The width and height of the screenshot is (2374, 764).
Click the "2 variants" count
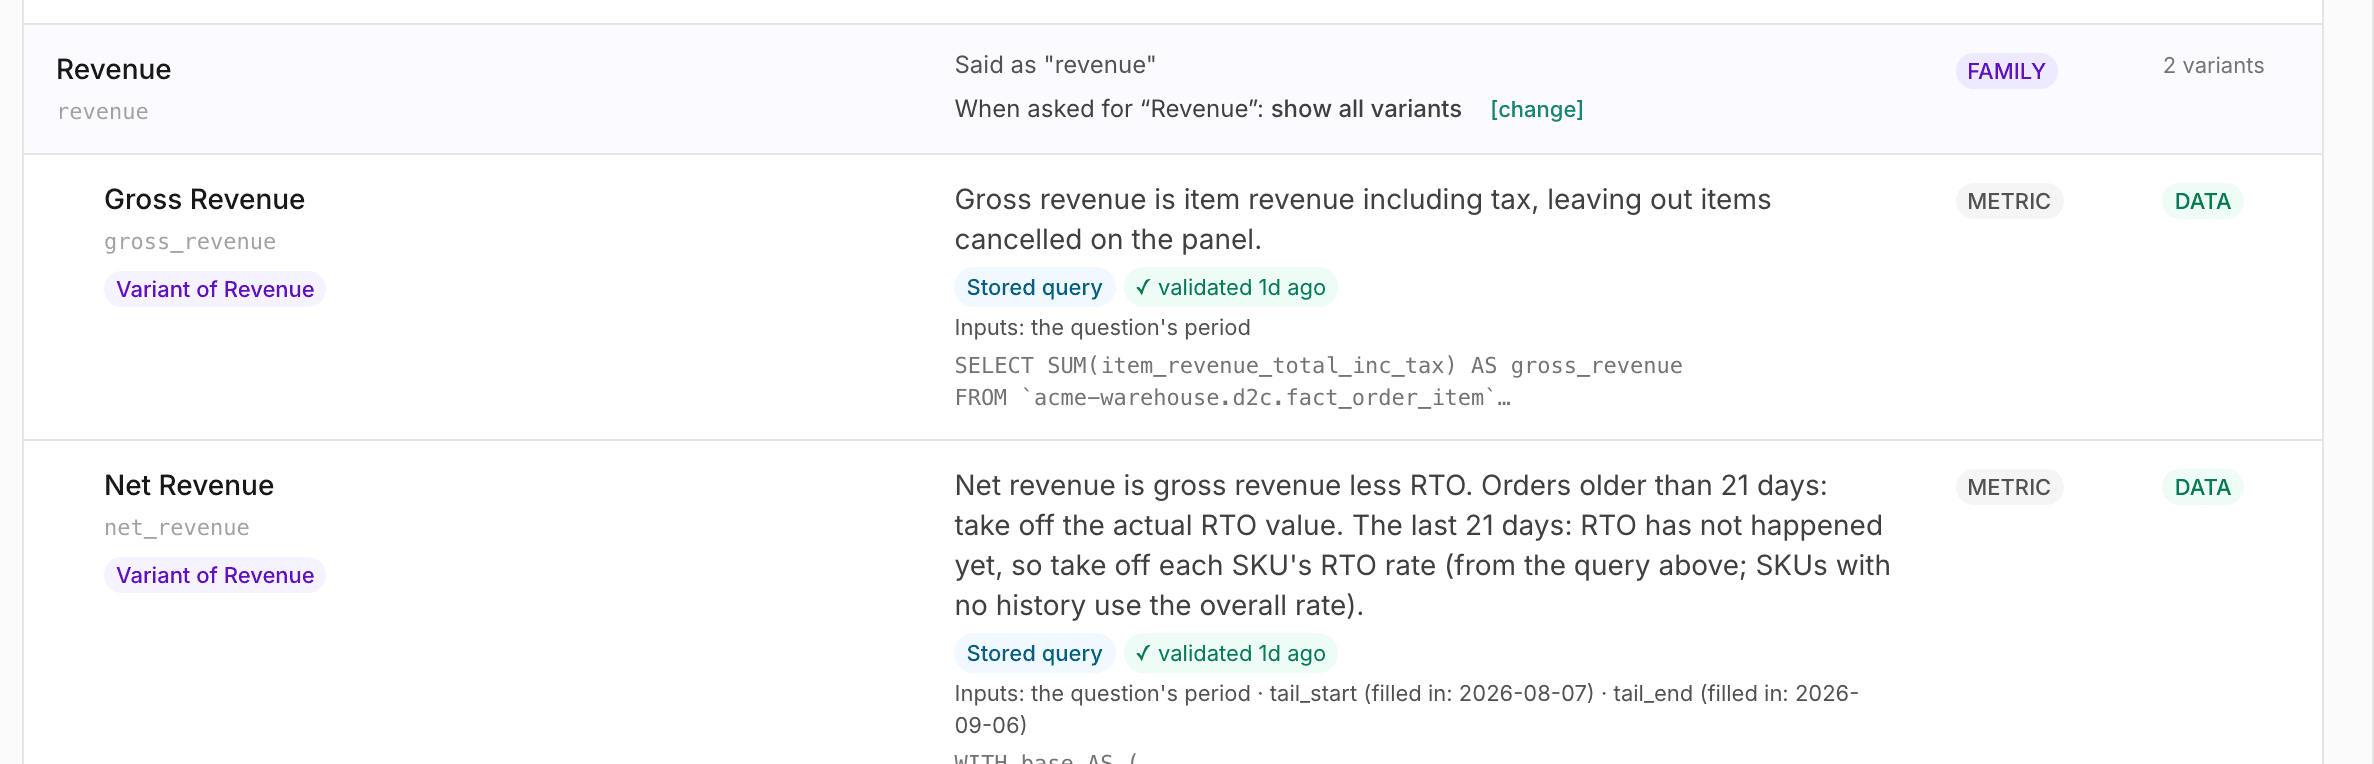point(2213,66)
